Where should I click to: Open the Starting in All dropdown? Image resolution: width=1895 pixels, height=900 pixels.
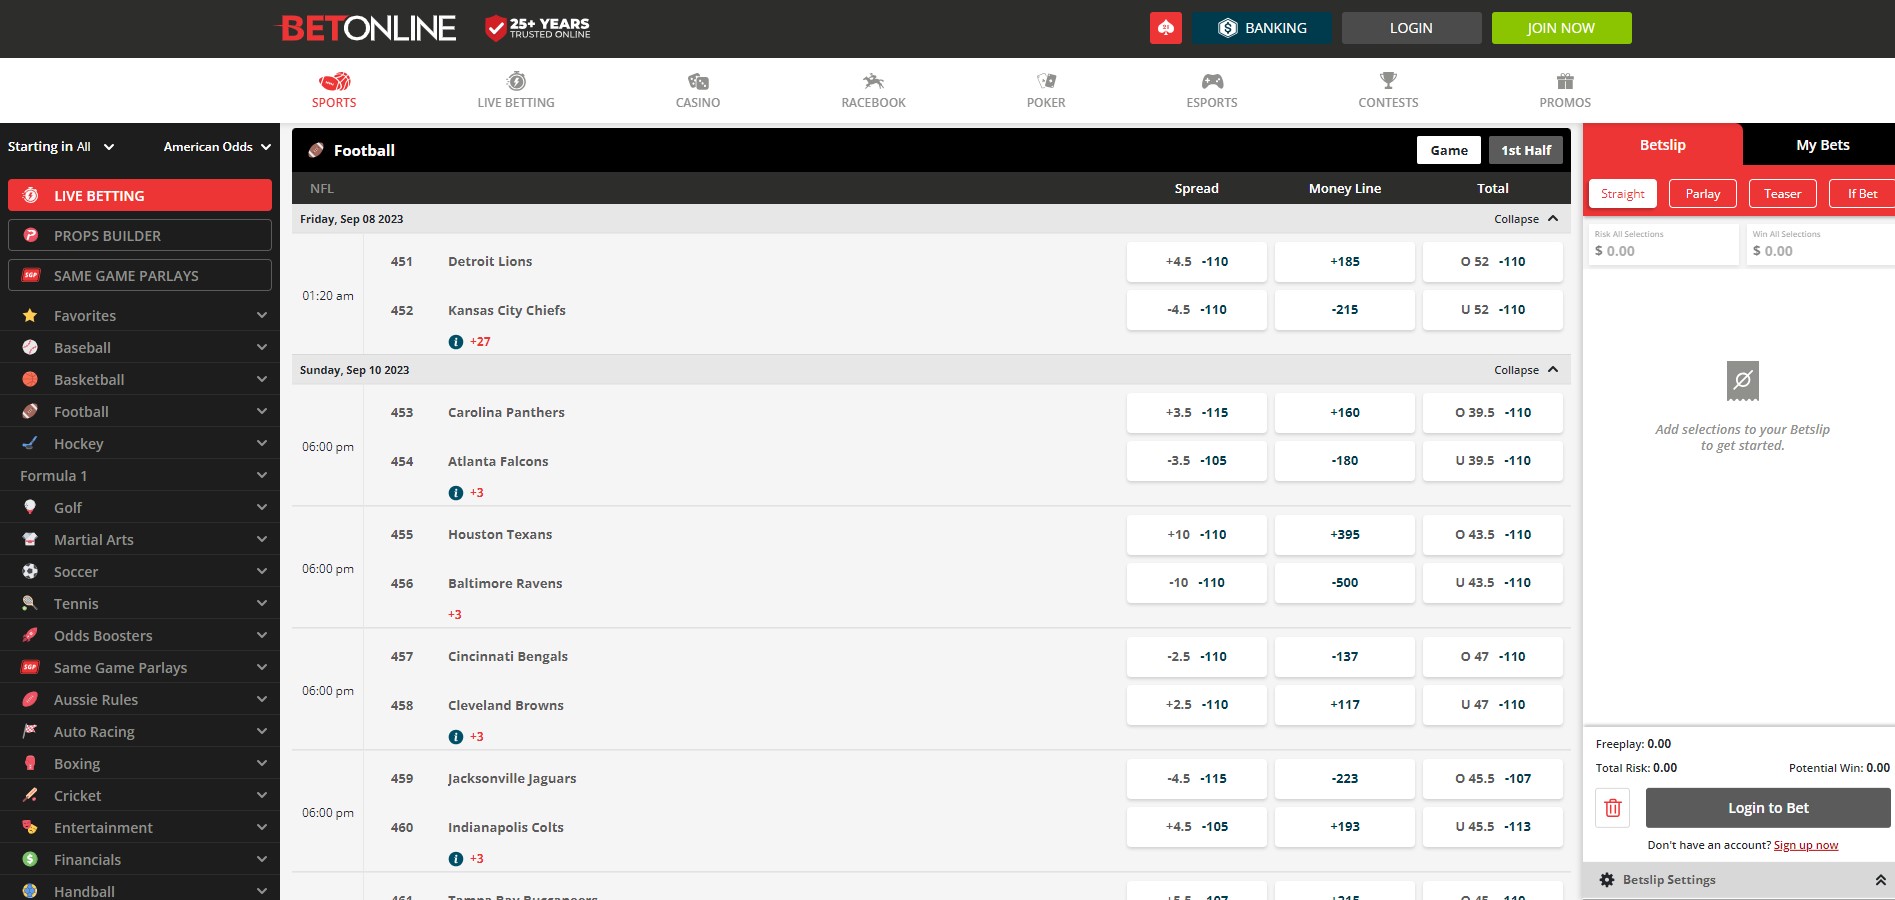tap(61, 147)
